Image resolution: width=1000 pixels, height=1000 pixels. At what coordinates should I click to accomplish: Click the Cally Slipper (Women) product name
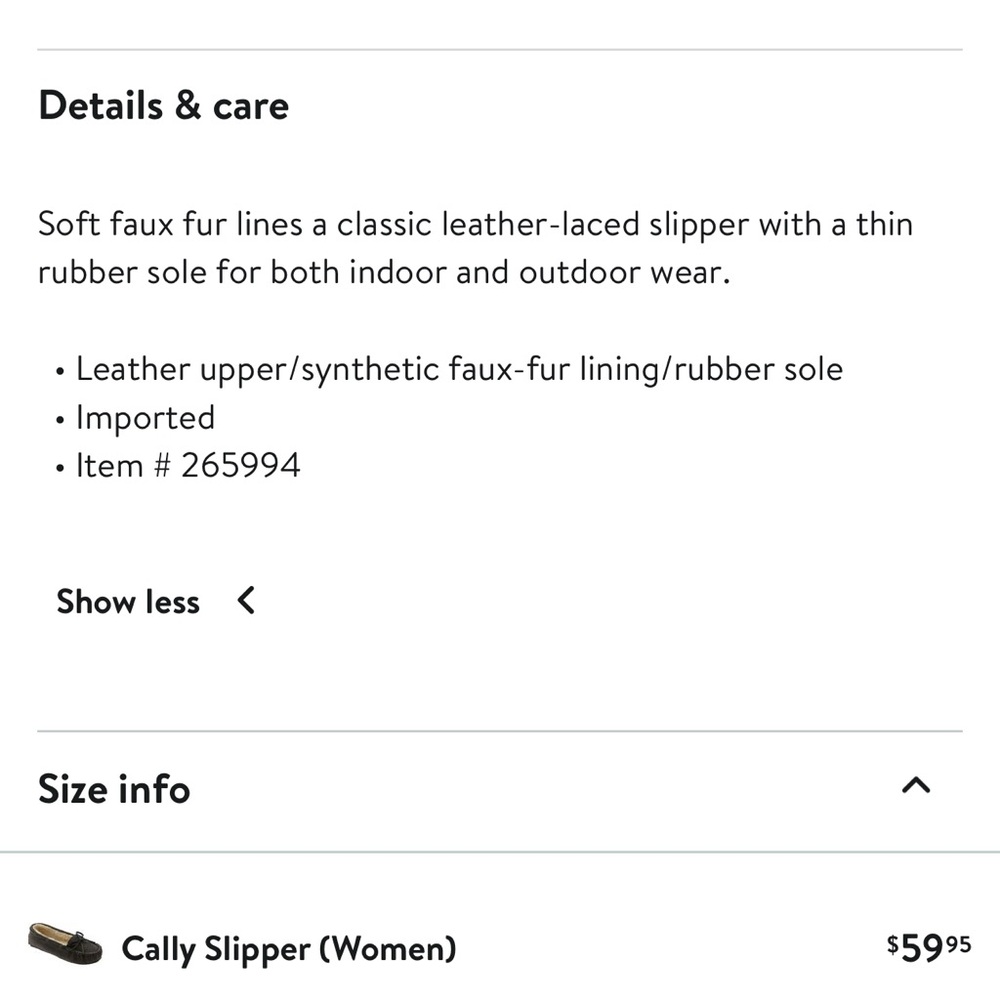pyautogui.click(x=288, y=947)
